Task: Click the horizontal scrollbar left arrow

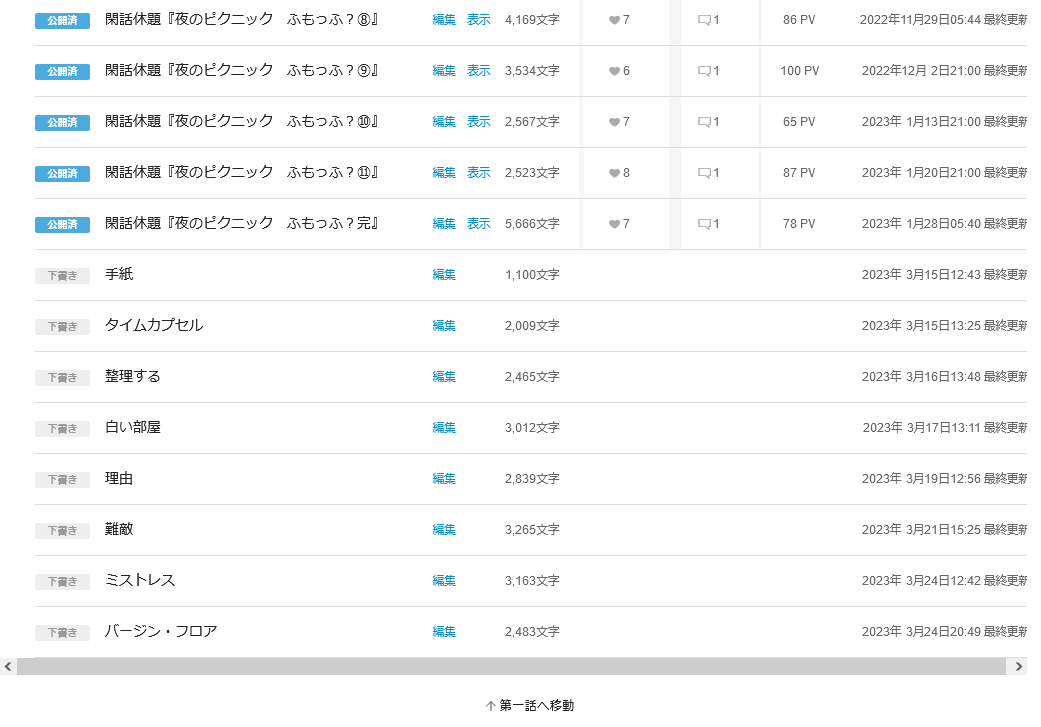Action: (8, 666)
